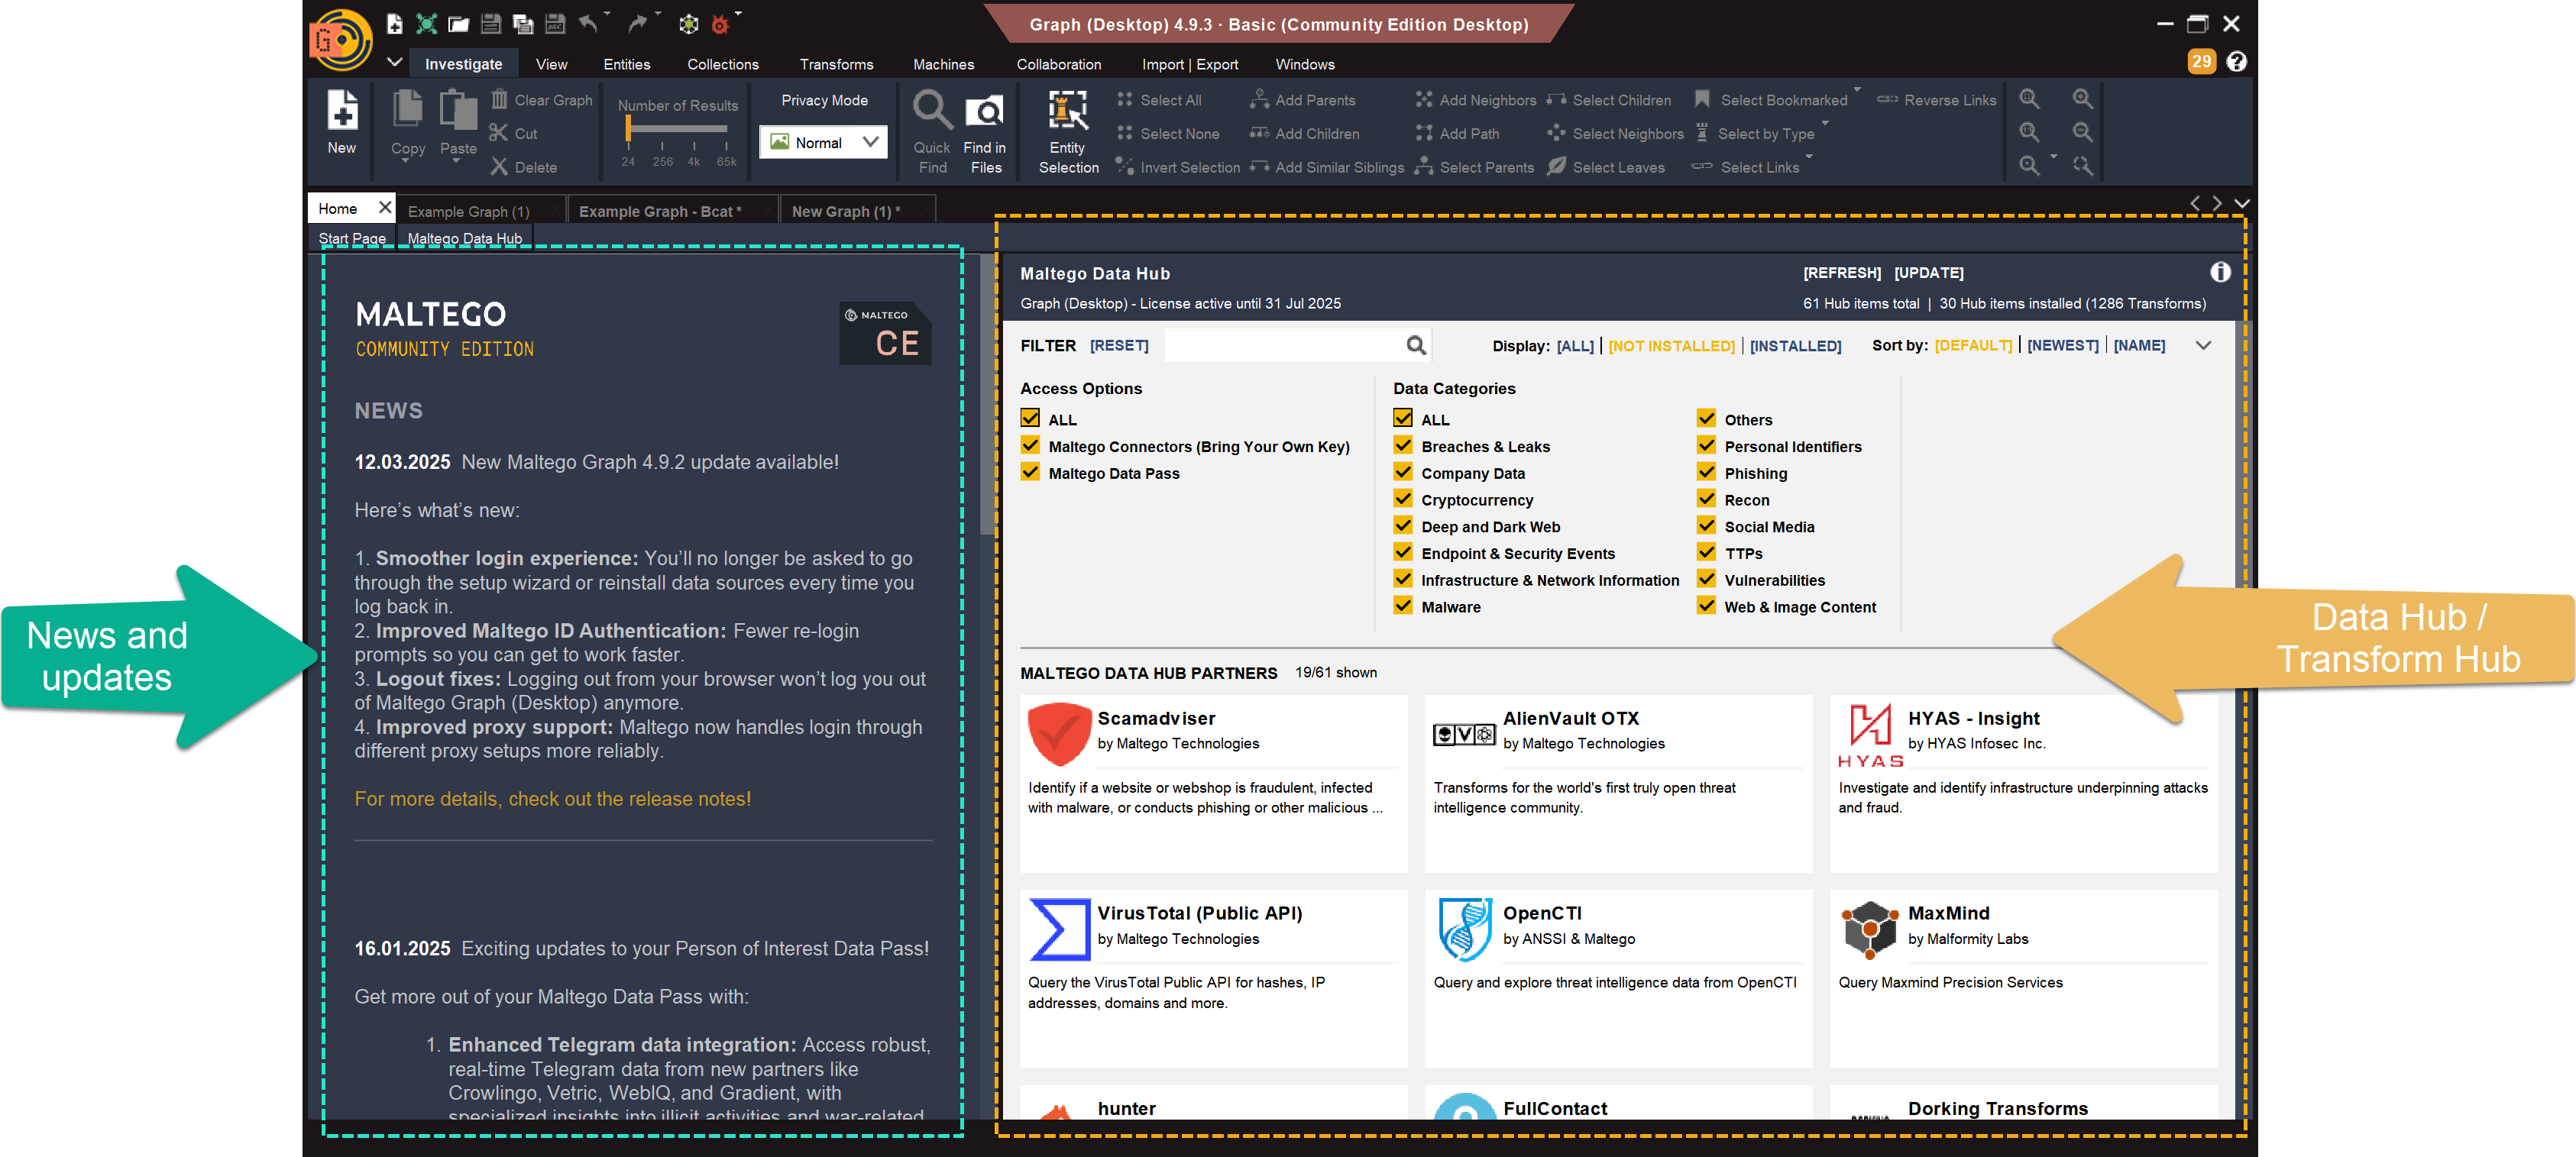This screenshot has height=1157, width=2576.
Task: Open the release notes link
Action: pos(552,798)
